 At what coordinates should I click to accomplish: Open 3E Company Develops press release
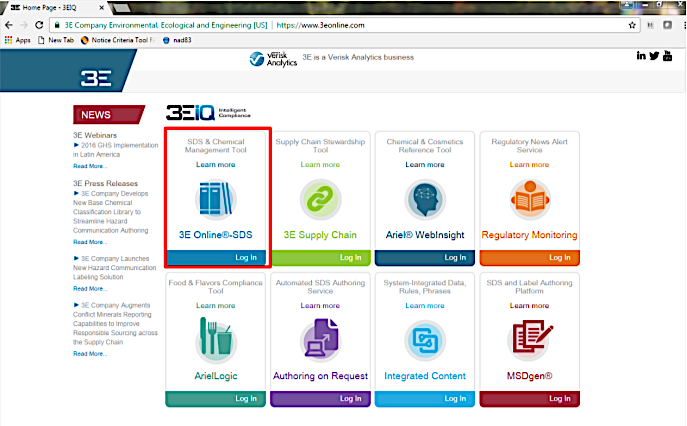pyautogui.click(x=111, y=212)
